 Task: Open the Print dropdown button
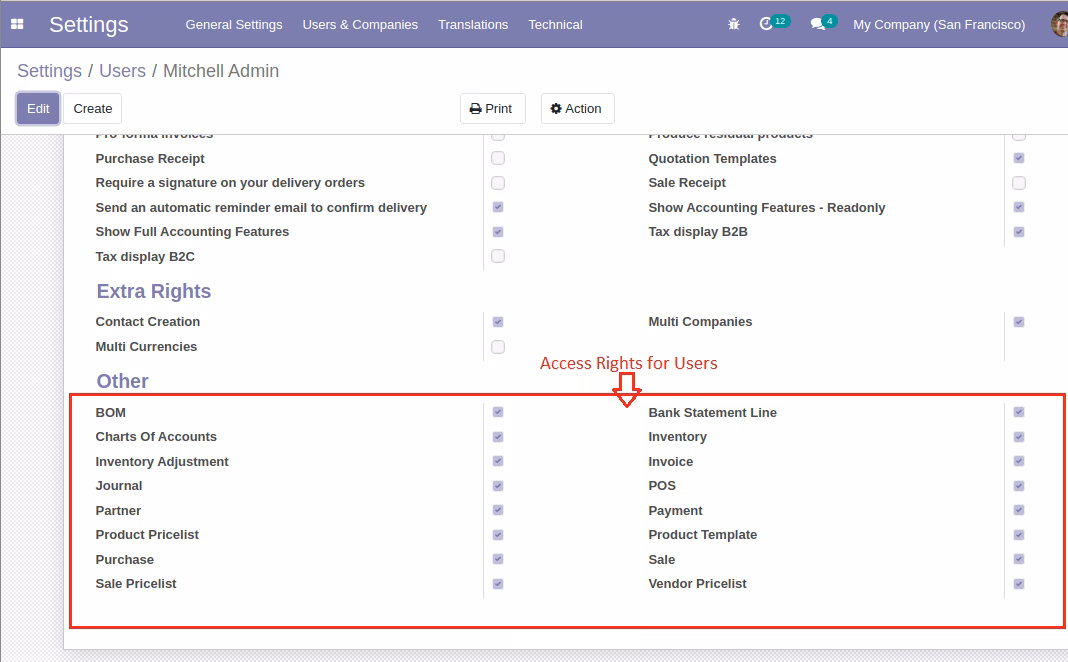coord(492,108)
